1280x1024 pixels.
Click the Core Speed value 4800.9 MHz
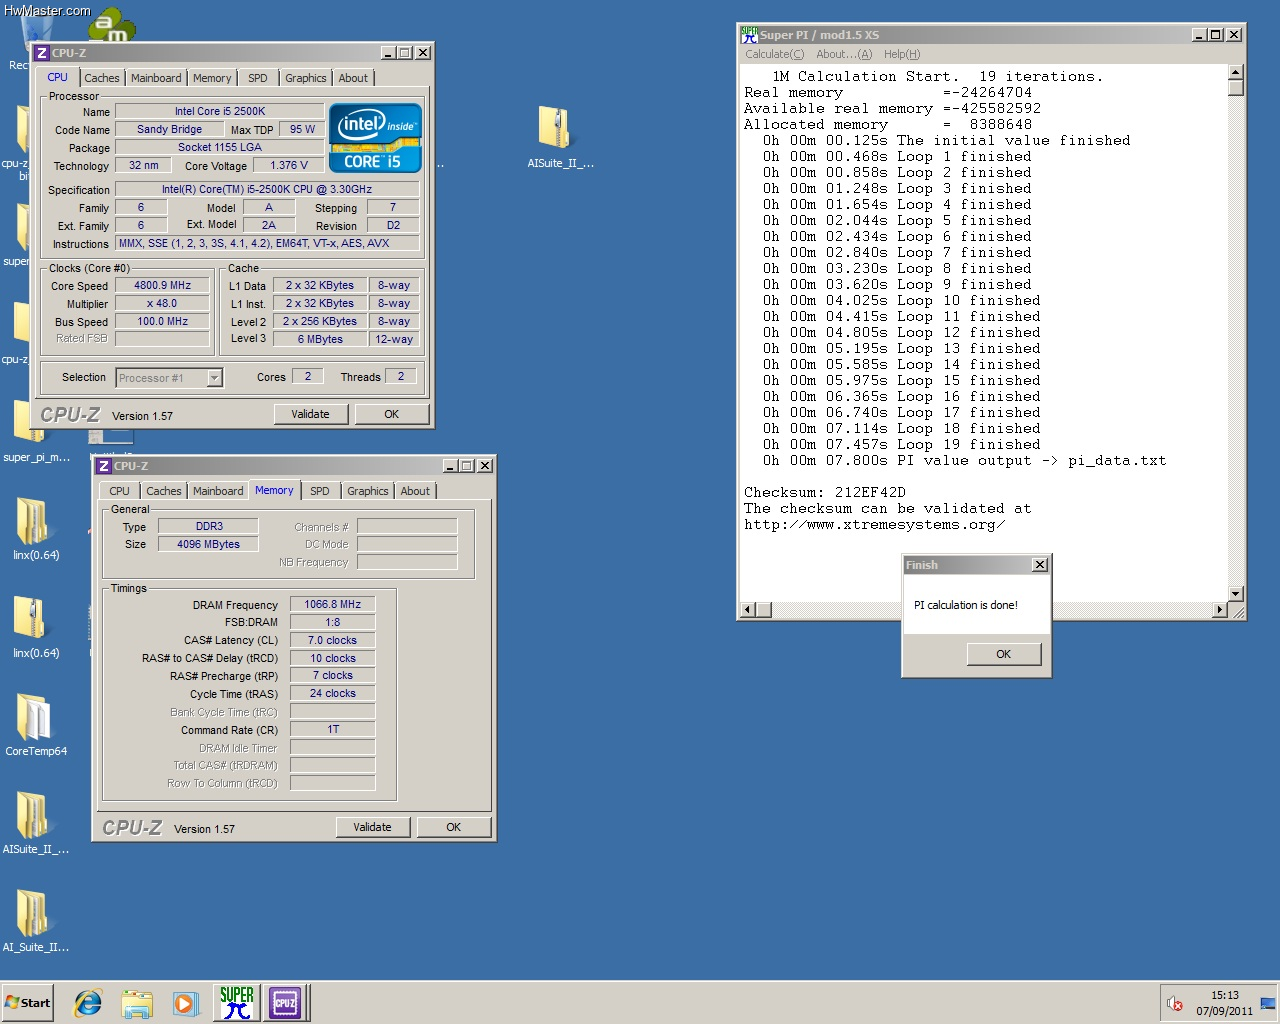coord(162,285)
